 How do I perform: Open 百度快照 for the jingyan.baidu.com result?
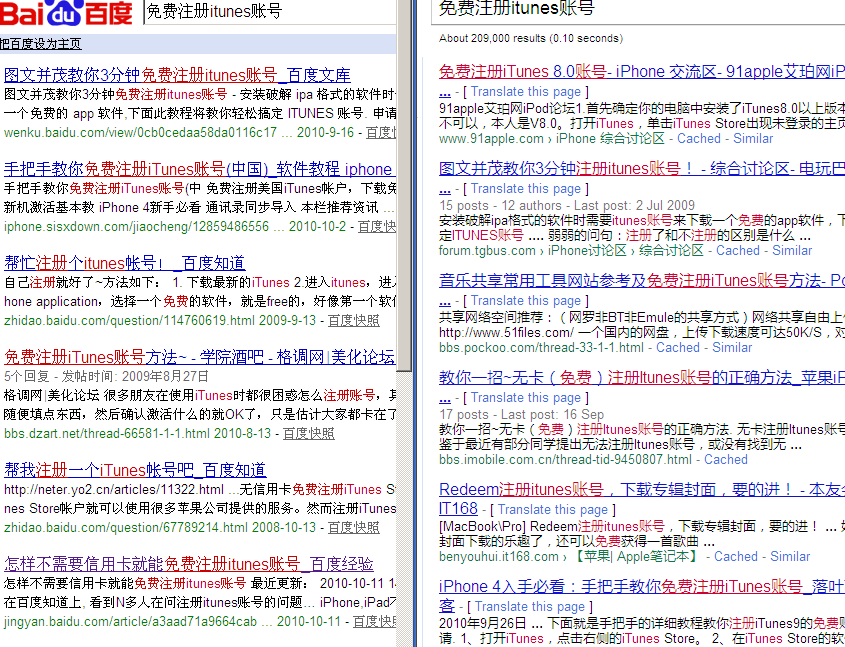point(375,622)
